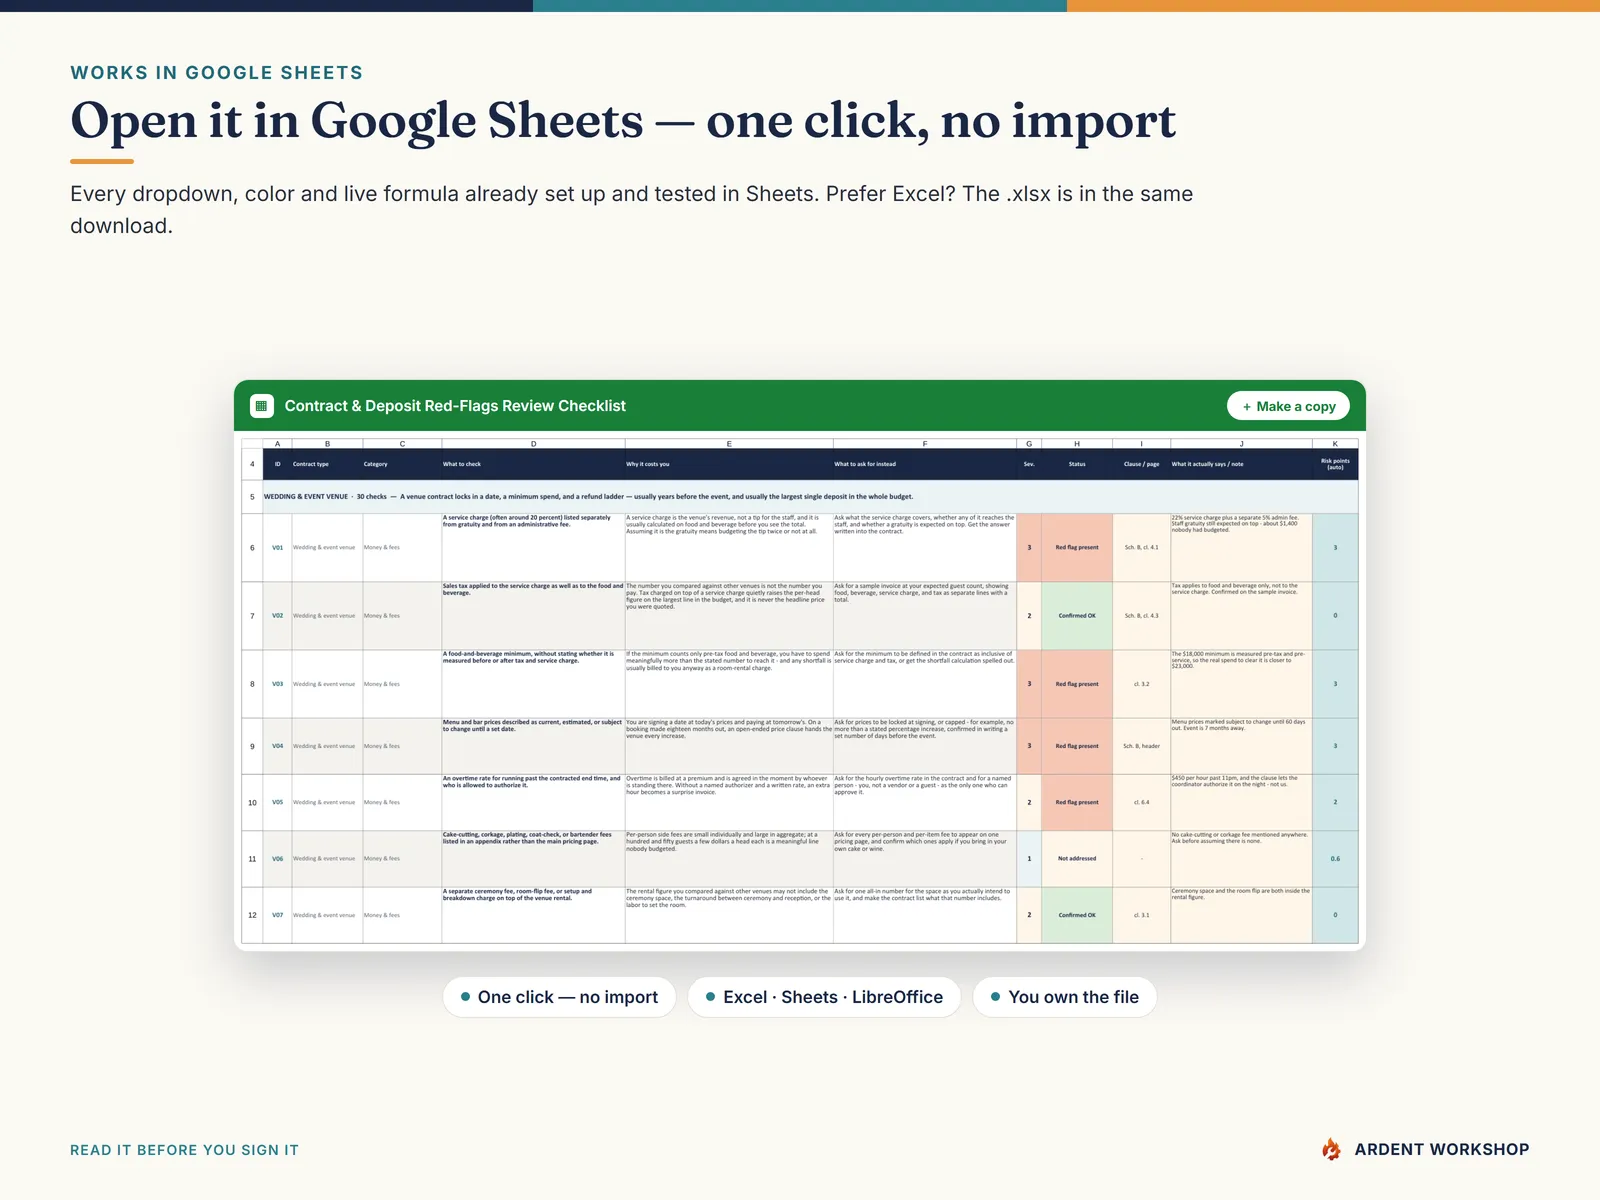Open the 'Confirmed OK' status for row V07

1077,915
